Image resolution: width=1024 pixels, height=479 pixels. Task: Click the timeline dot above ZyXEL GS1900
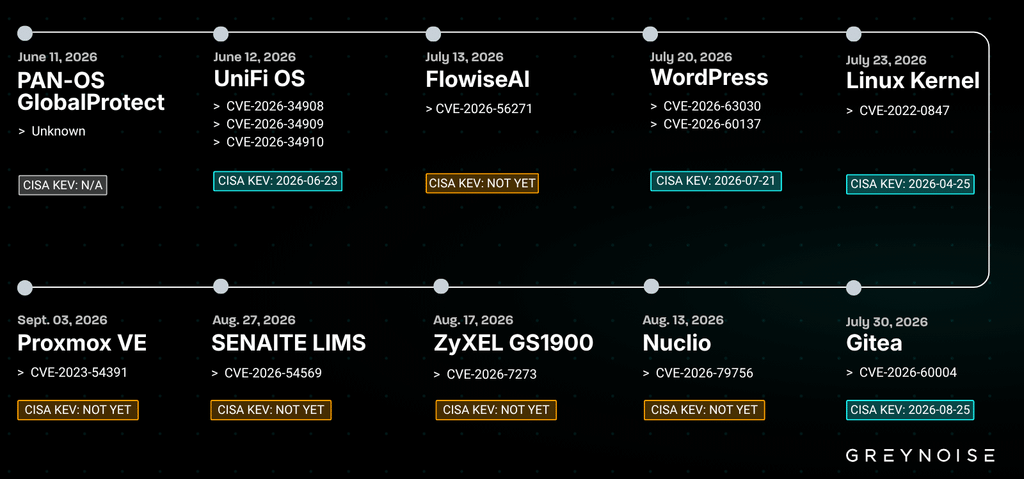point(441,286)
